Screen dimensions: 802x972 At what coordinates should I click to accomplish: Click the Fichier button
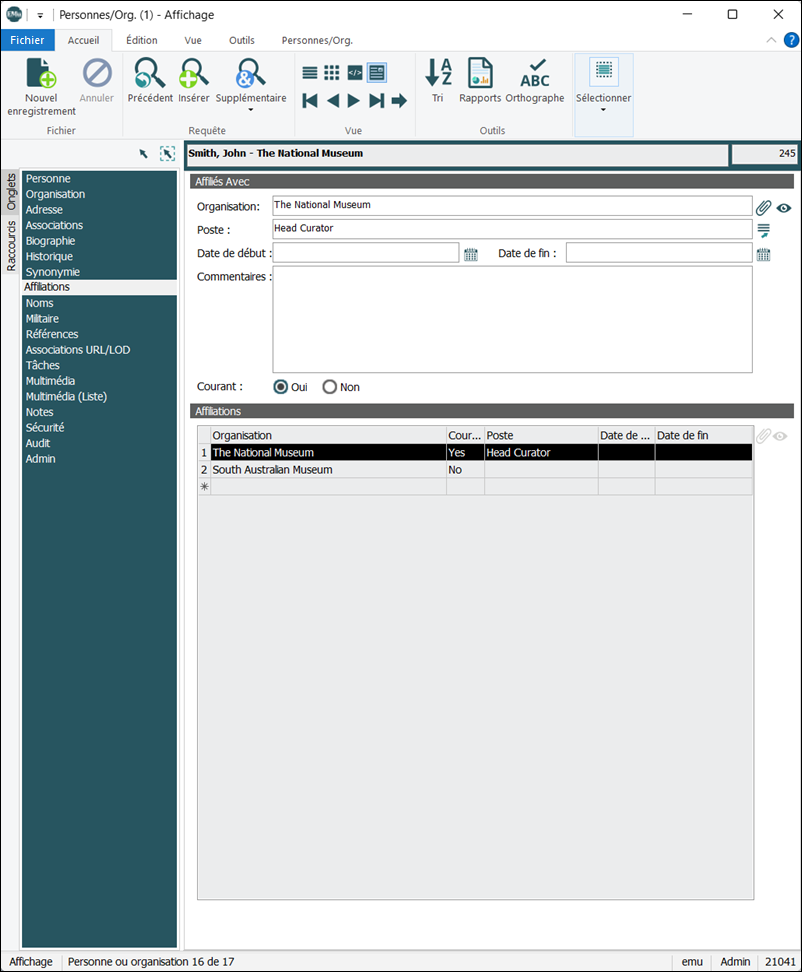(x=27, y=40)
